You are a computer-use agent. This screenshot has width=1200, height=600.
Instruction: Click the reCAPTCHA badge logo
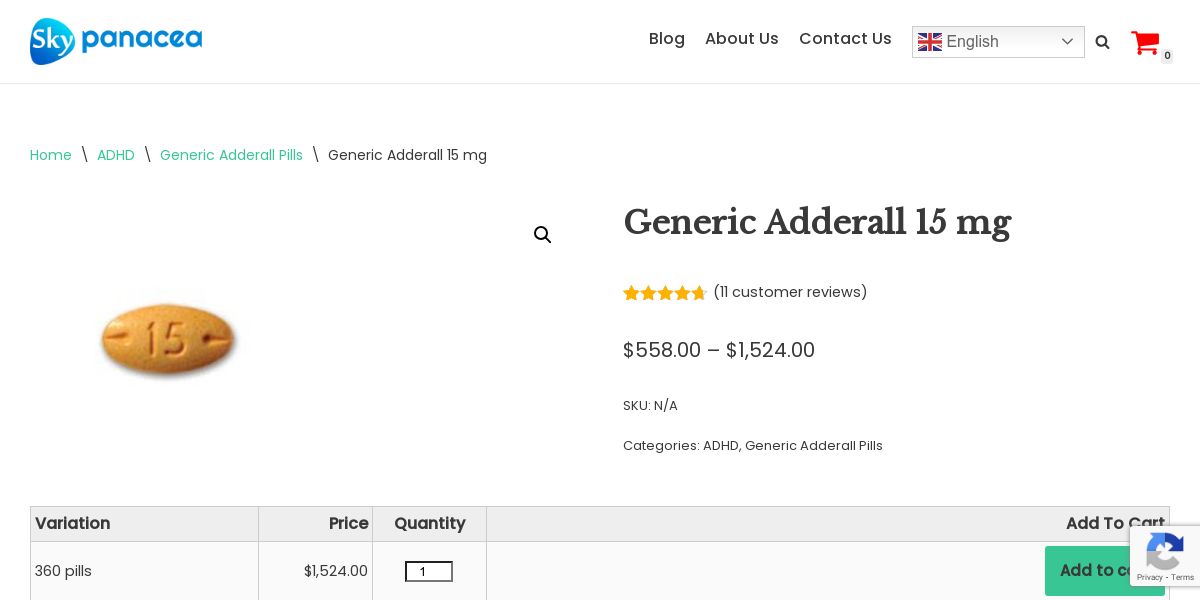coord(1165,551)
